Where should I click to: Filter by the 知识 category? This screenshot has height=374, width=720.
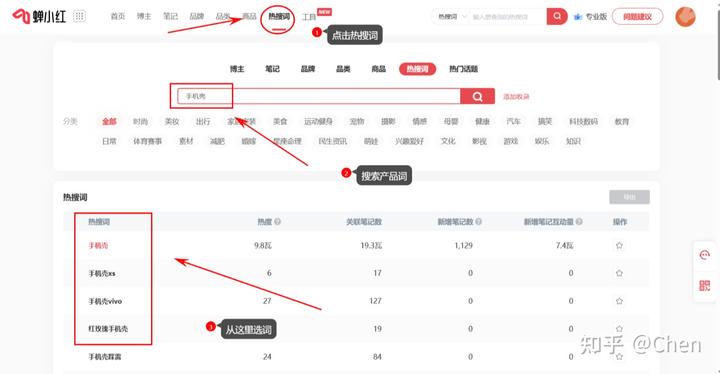click(573, 142)
